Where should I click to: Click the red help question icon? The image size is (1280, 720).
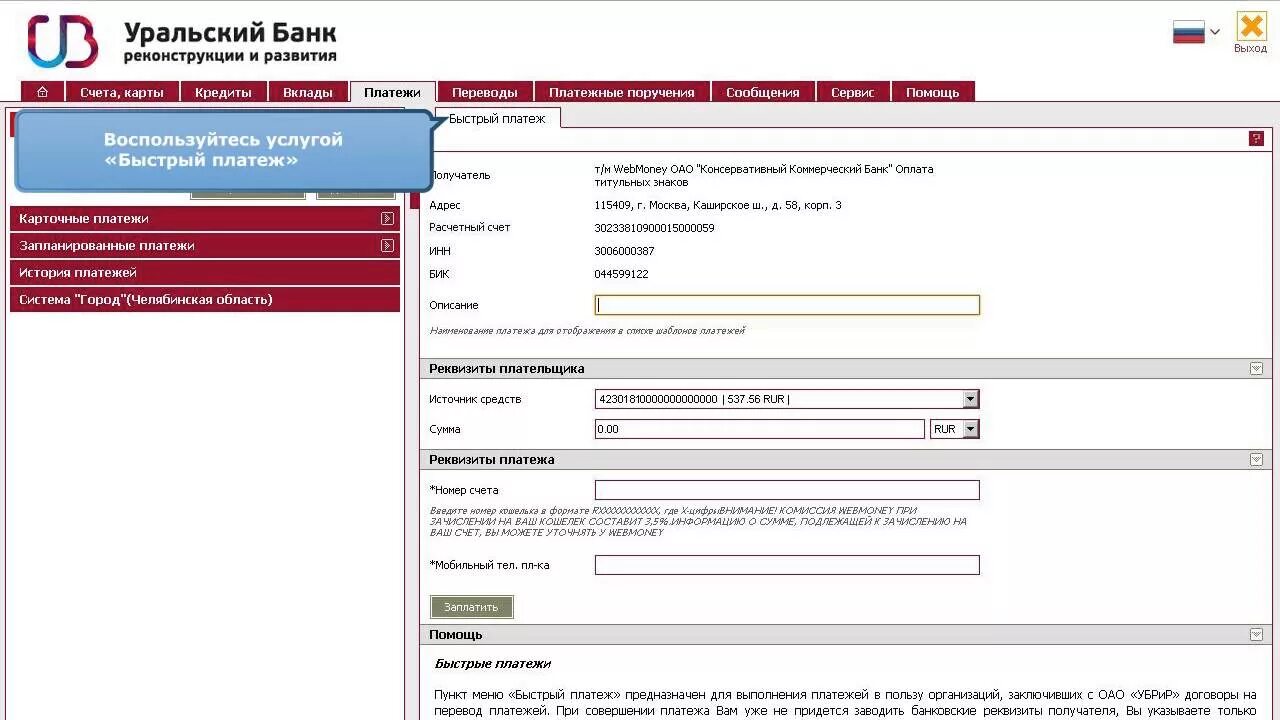pyautogui.click(x=1257, y=139)
